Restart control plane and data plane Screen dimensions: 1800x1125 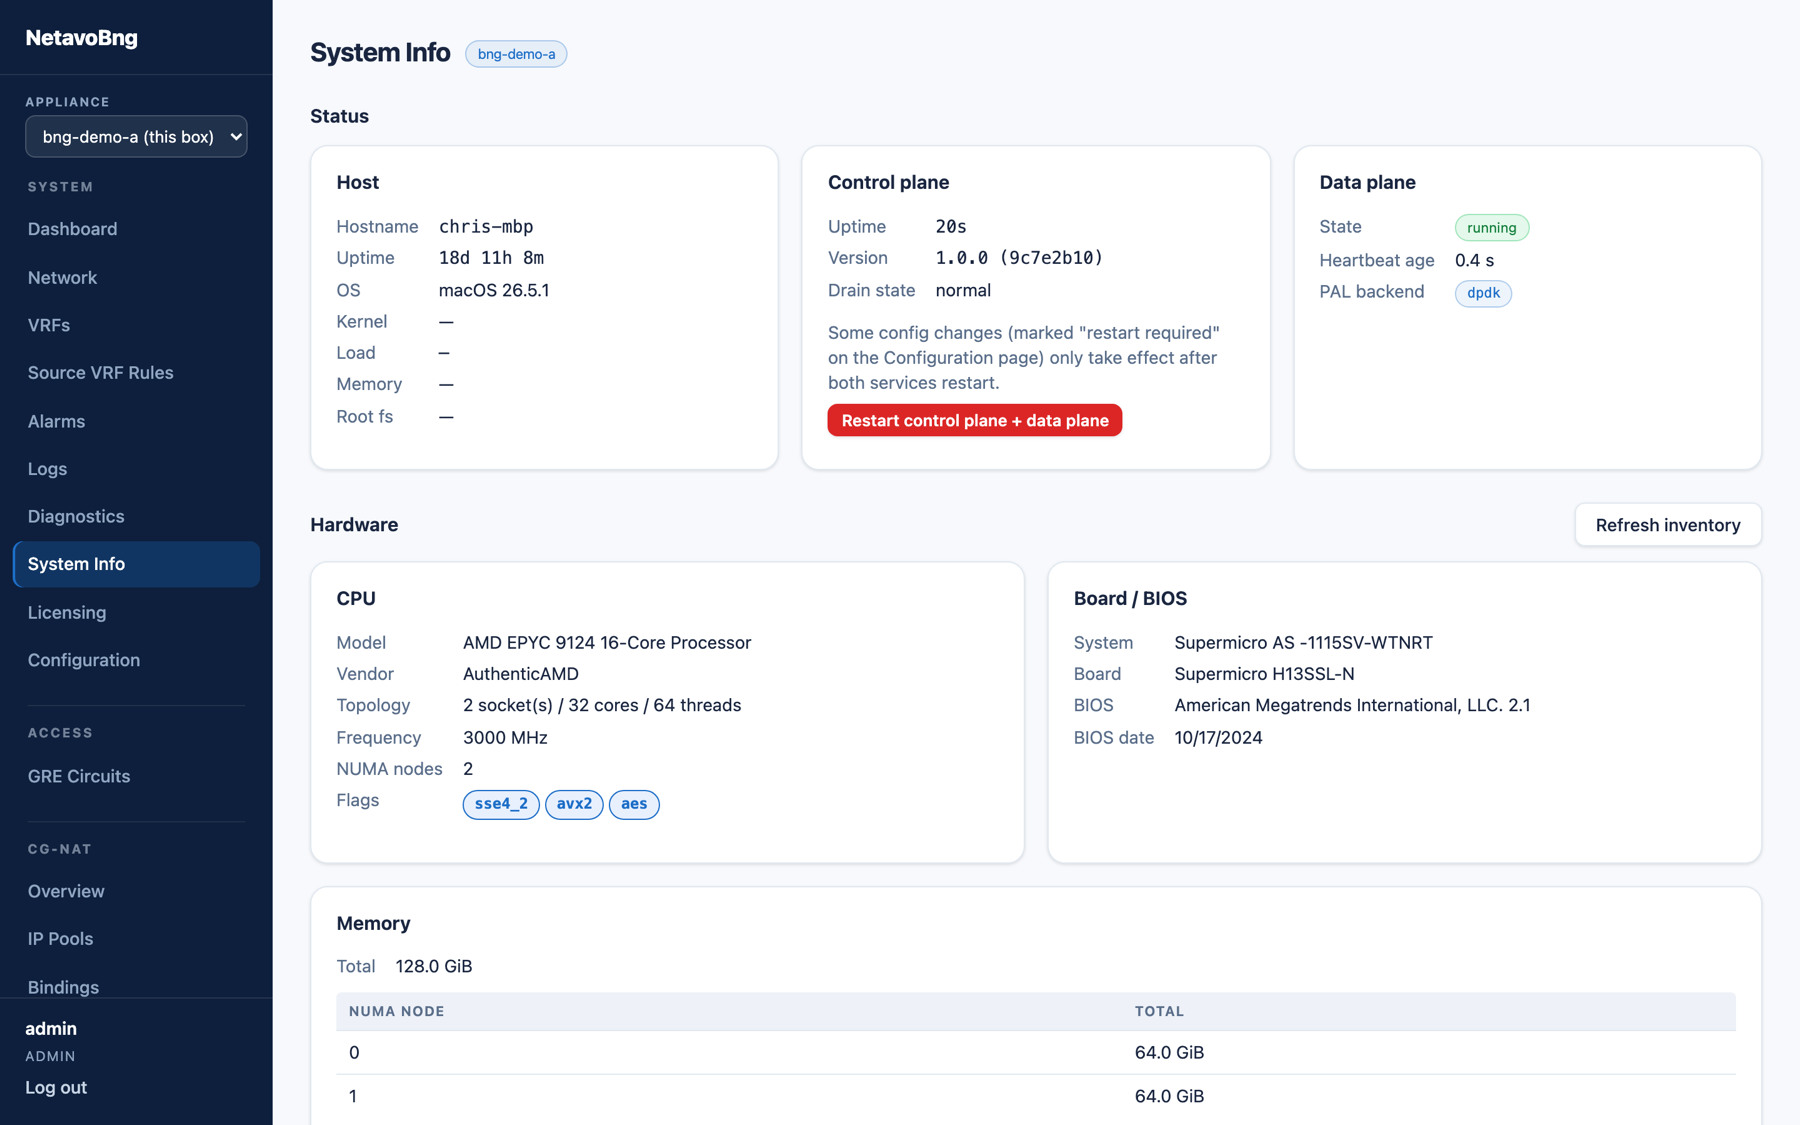975,420
